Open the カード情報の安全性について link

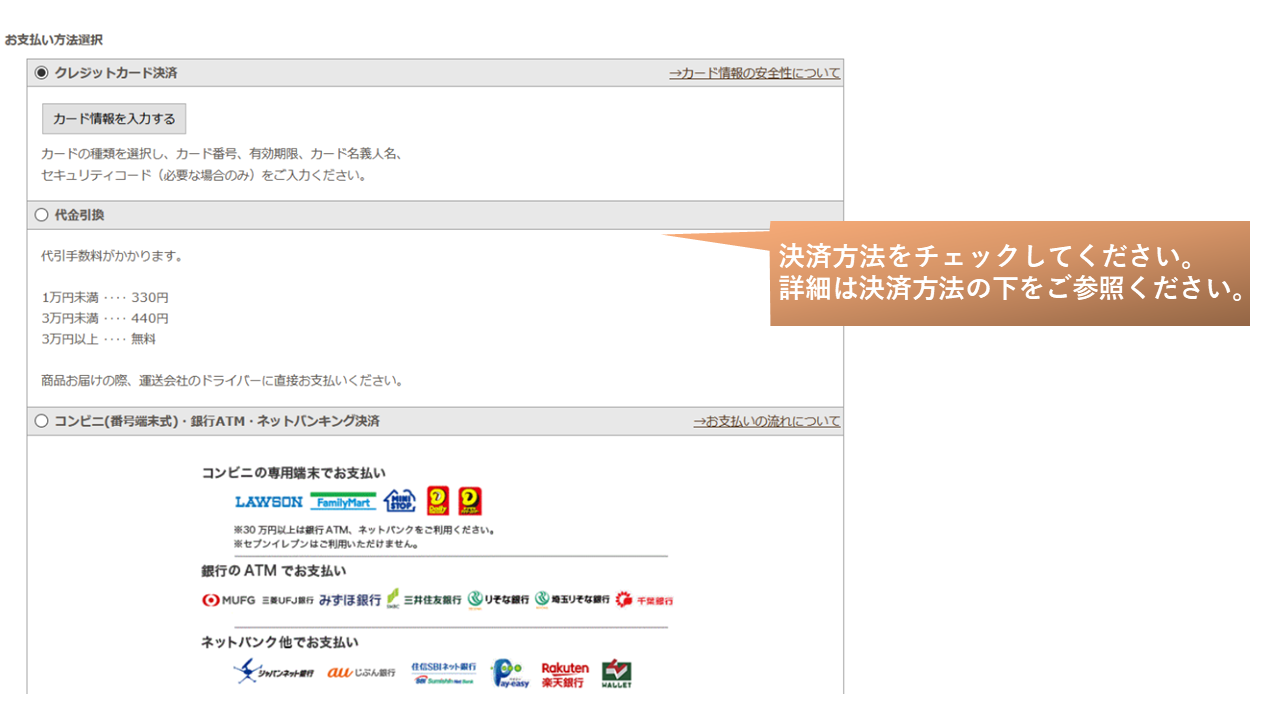[x=755, y=73]
